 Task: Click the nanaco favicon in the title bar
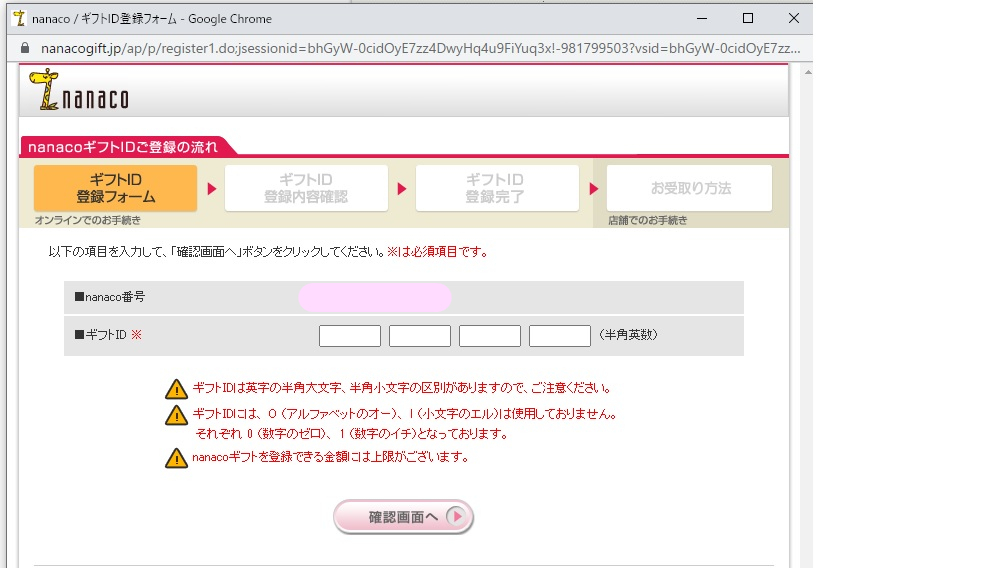coord(17,18)
